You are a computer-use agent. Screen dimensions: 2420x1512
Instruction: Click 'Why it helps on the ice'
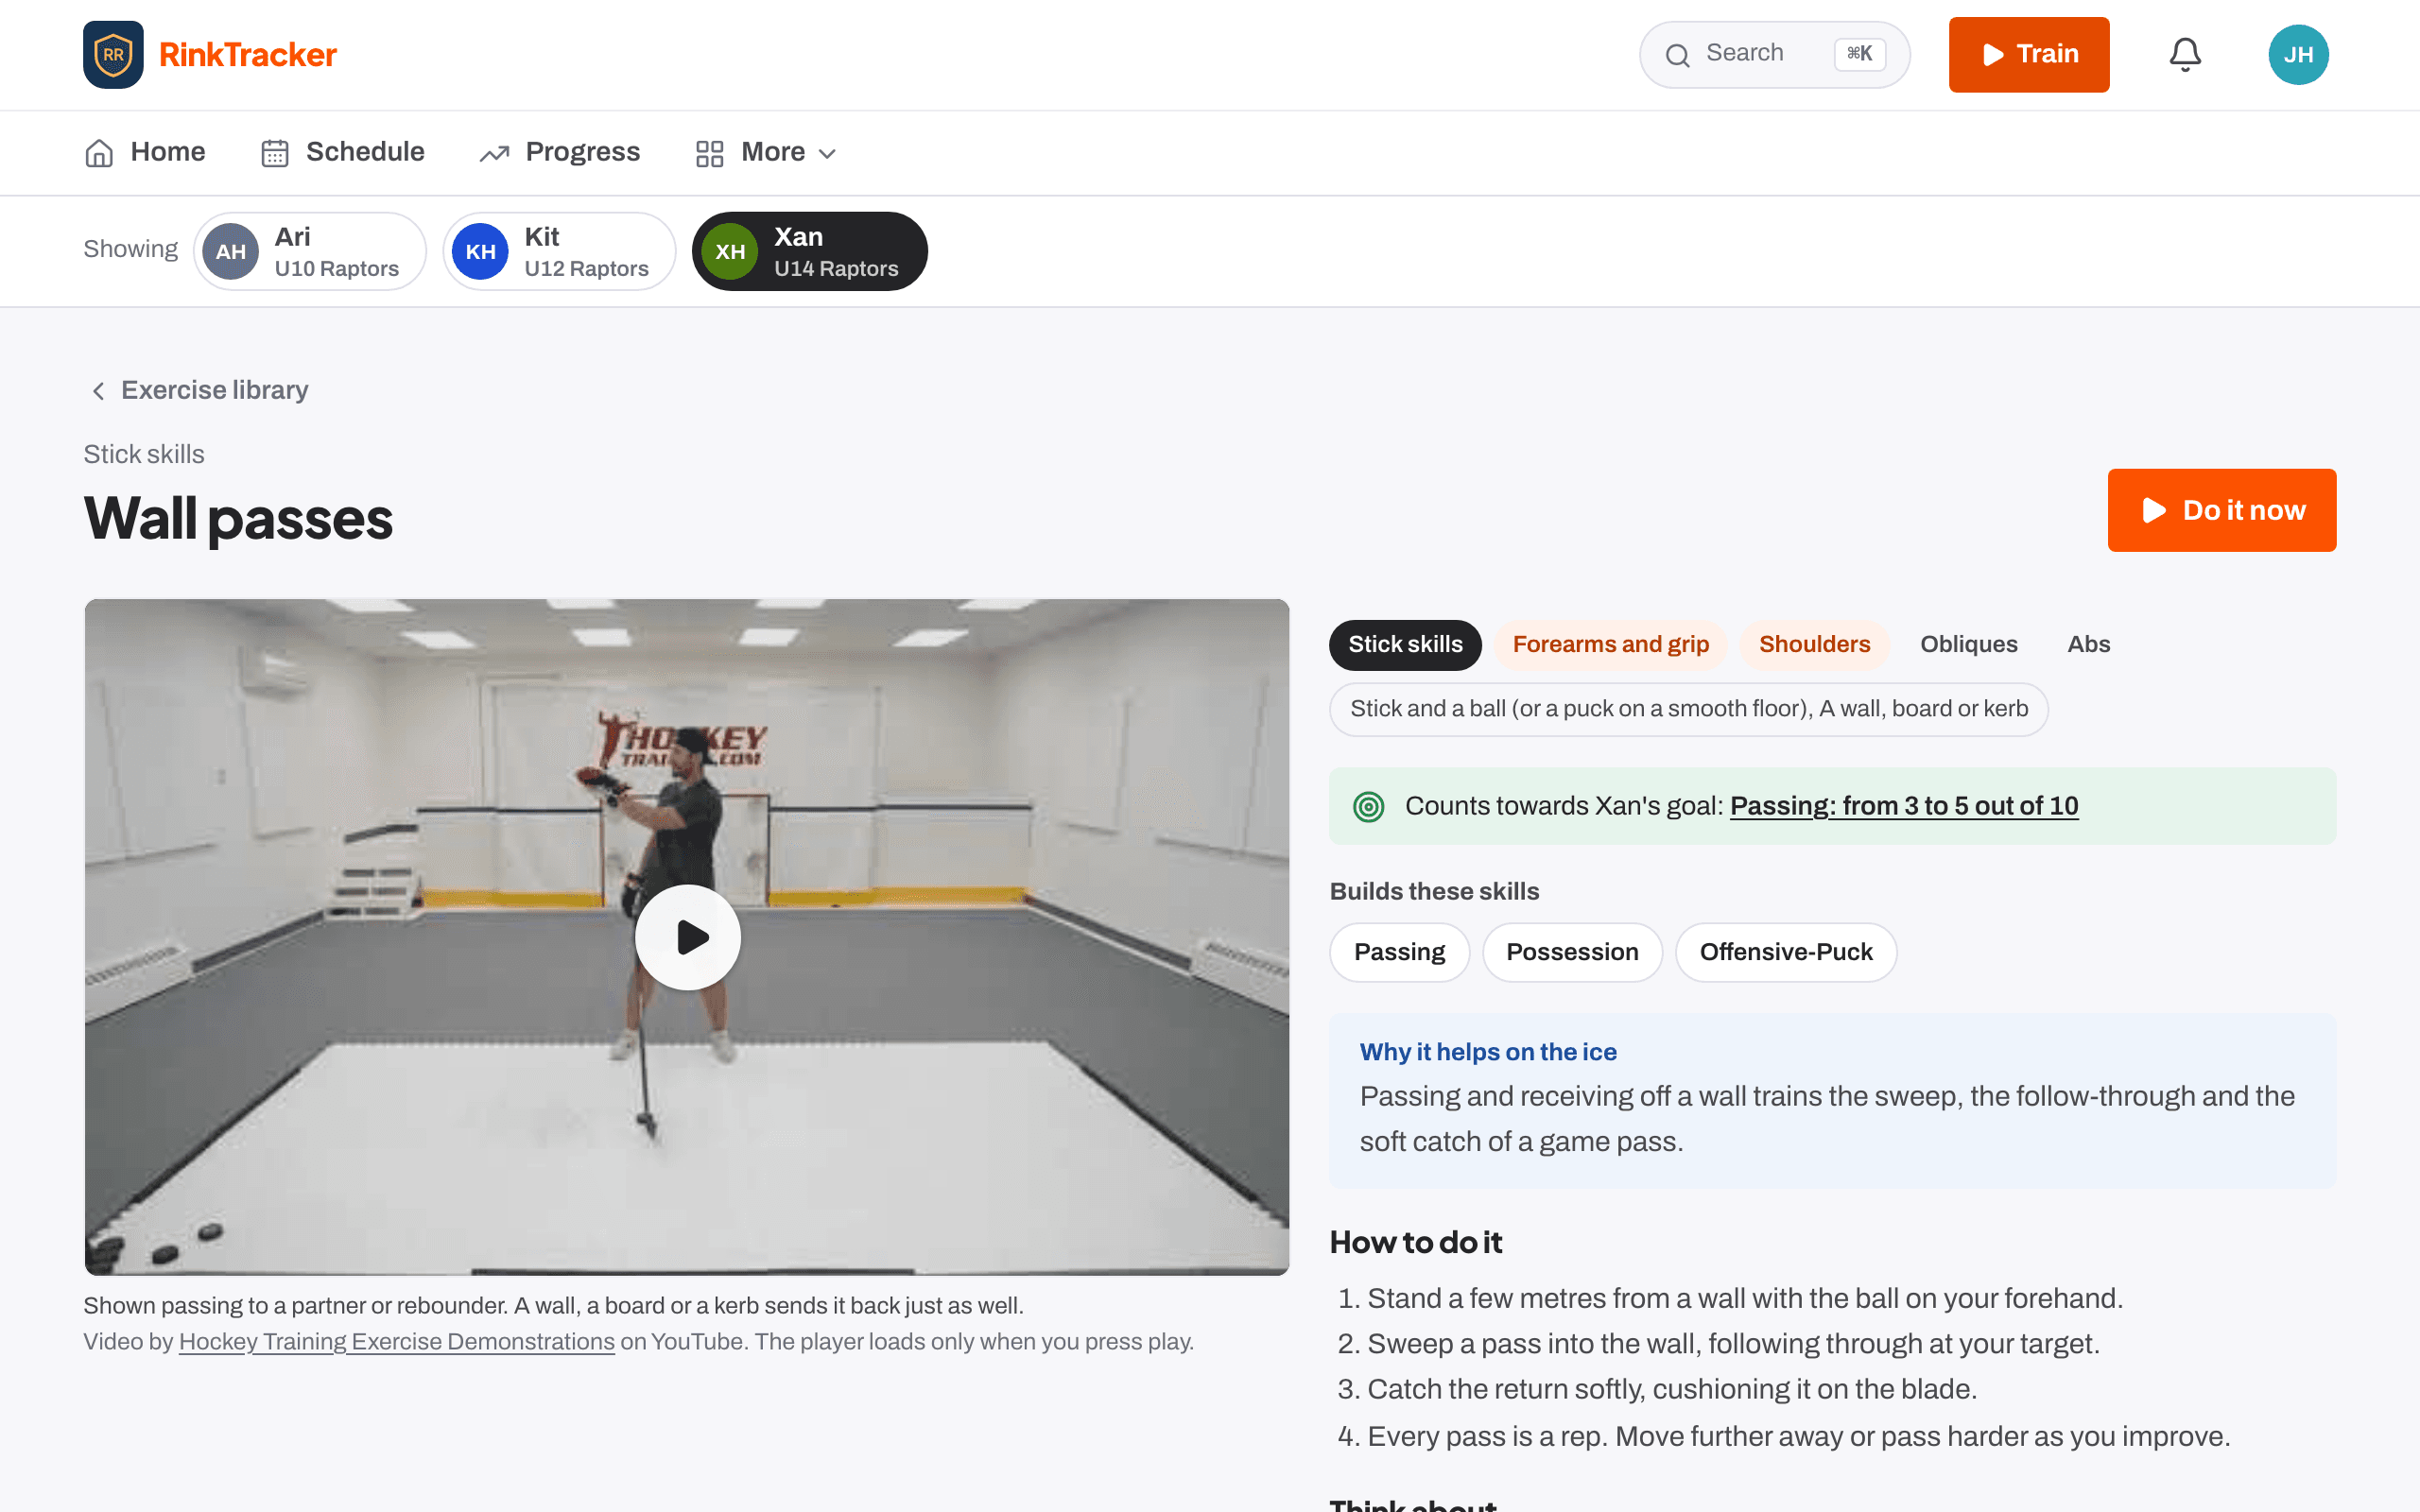tap(1487, 1052)
